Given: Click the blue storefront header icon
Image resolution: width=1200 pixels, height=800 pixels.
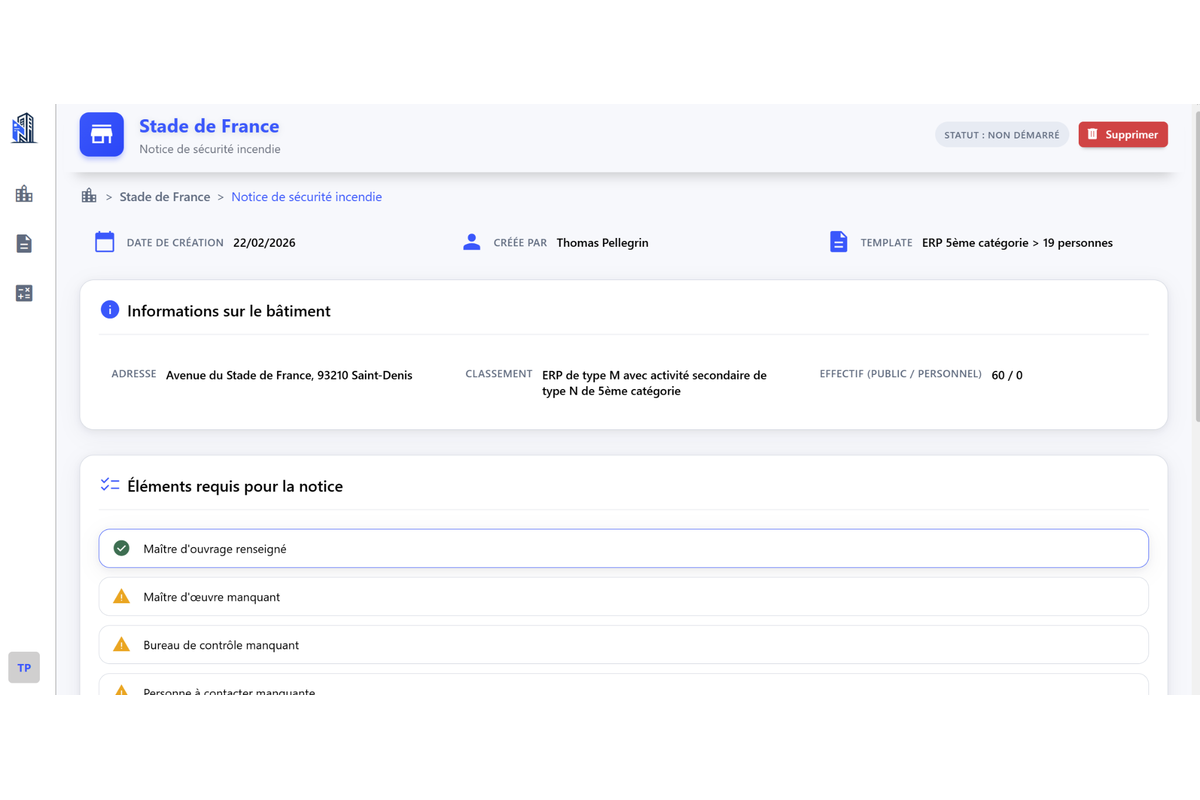Looking at the screenshot, I should (102, 135).
